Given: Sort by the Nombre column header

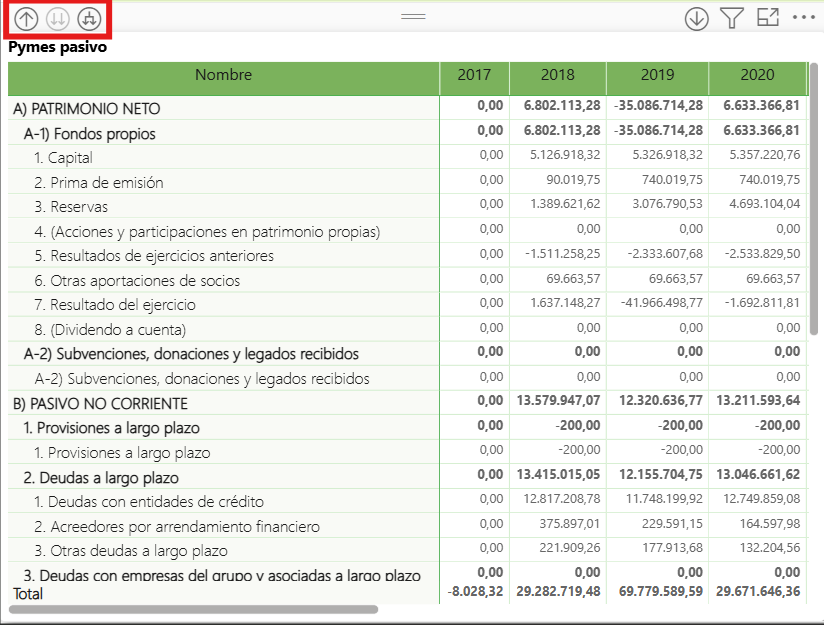Looking at the screenshot, I should click(x=223, y=75).
